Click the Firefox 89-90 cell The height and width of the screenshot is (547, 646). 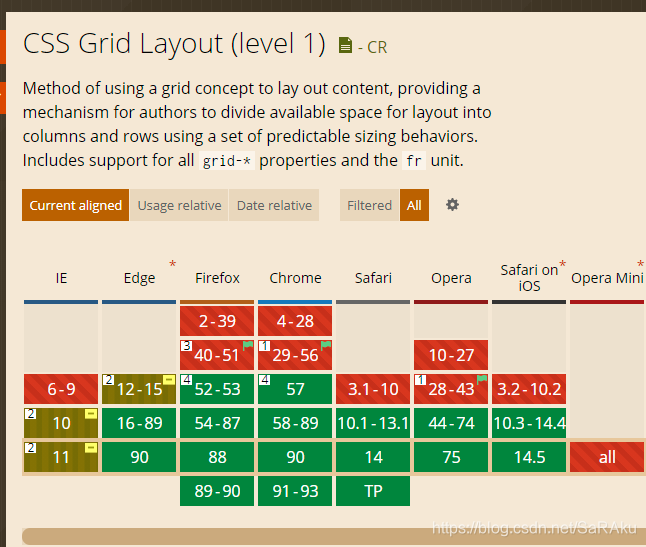tap(217, 491)
